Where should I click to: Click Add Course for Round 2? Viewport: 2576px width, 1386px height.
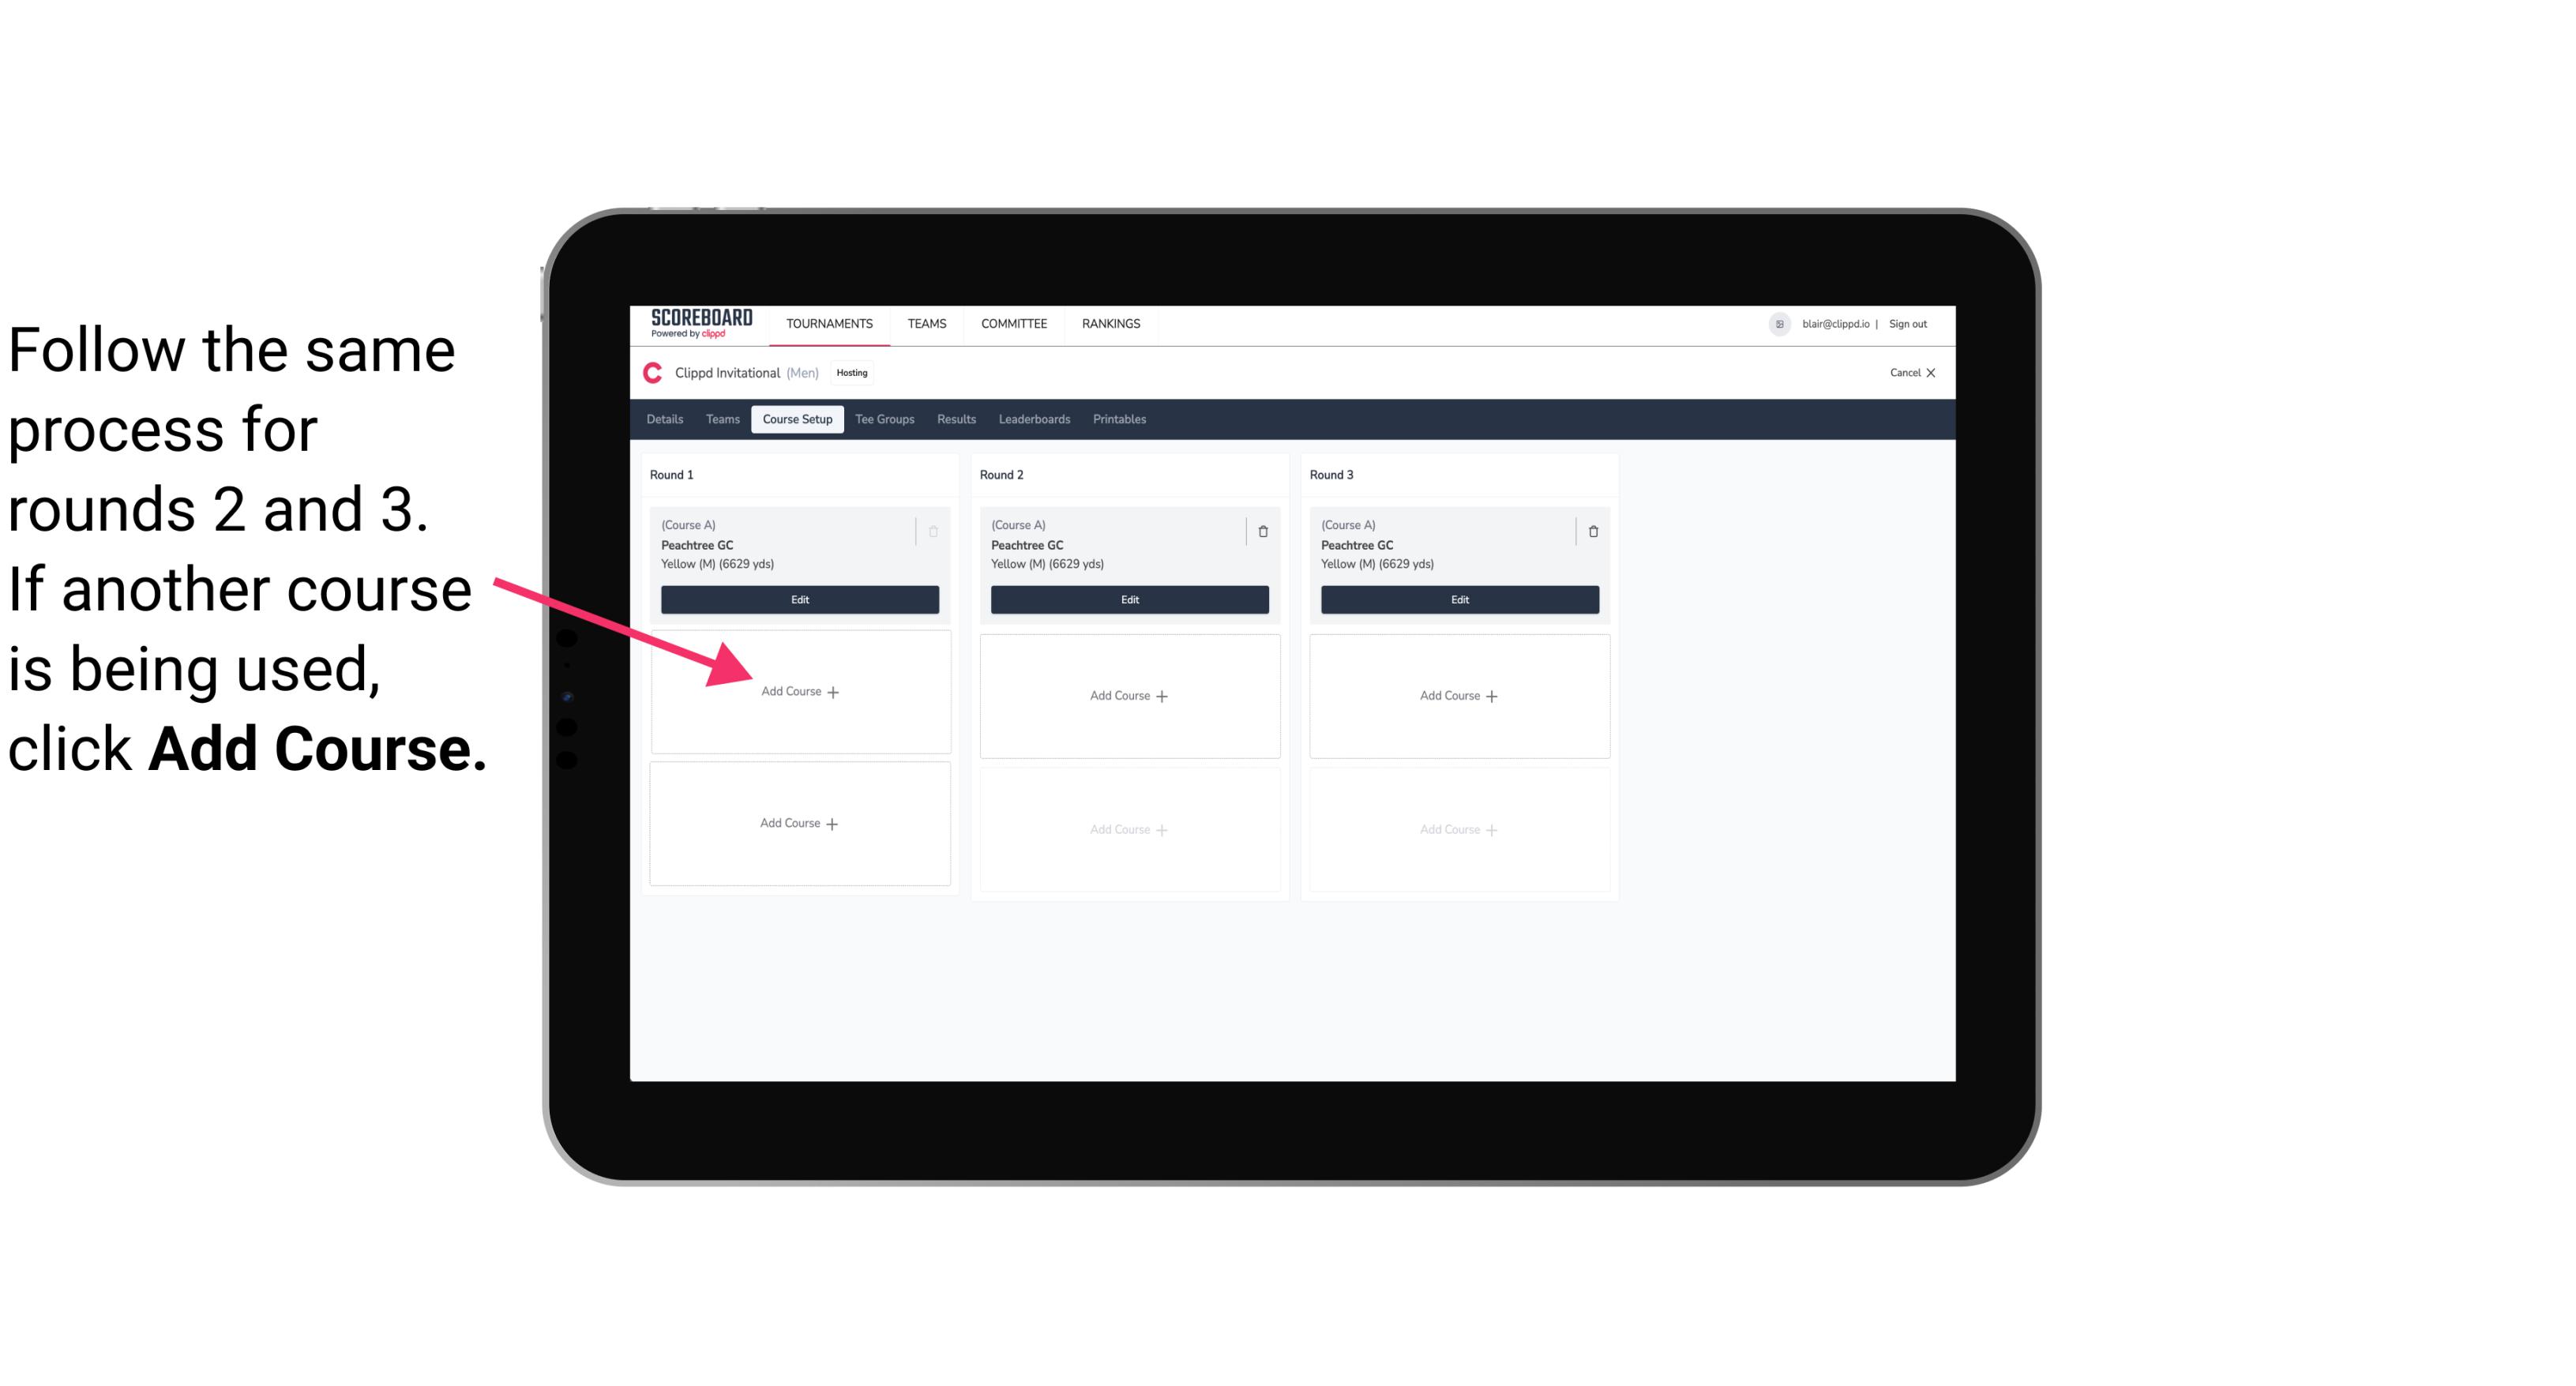1128,693
